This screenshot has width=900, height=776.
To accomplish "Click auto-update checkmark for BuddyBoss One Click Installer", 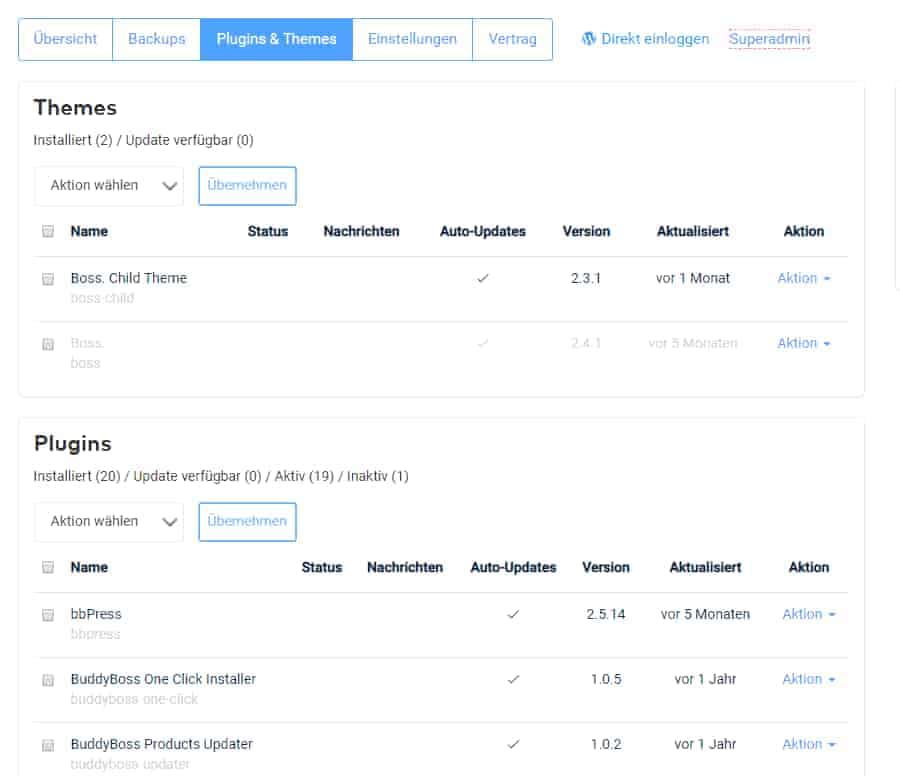I will pyautogui.click(x=513, y=680).
